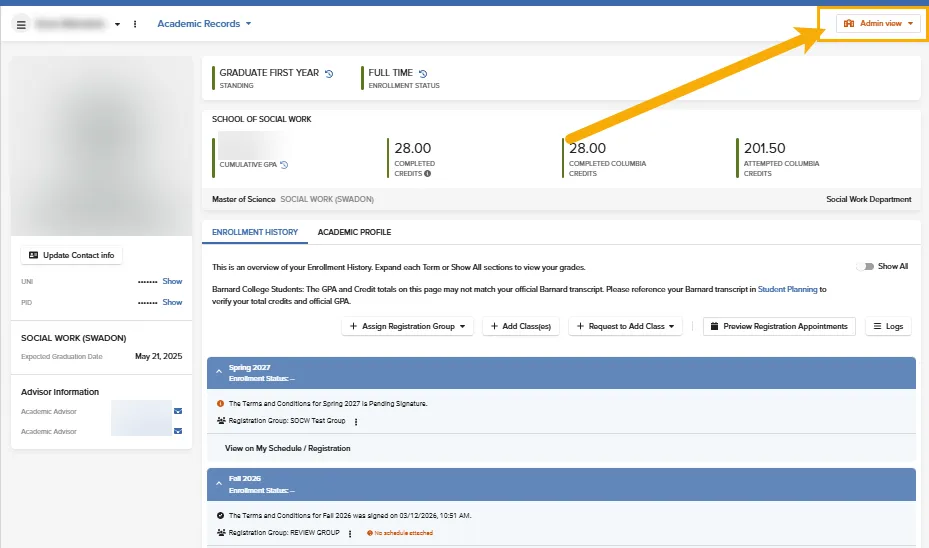The height and width of the screenshot is (548, 929).
Task: Click history icon beside Cumulative GPA
Action: (284, 165)
